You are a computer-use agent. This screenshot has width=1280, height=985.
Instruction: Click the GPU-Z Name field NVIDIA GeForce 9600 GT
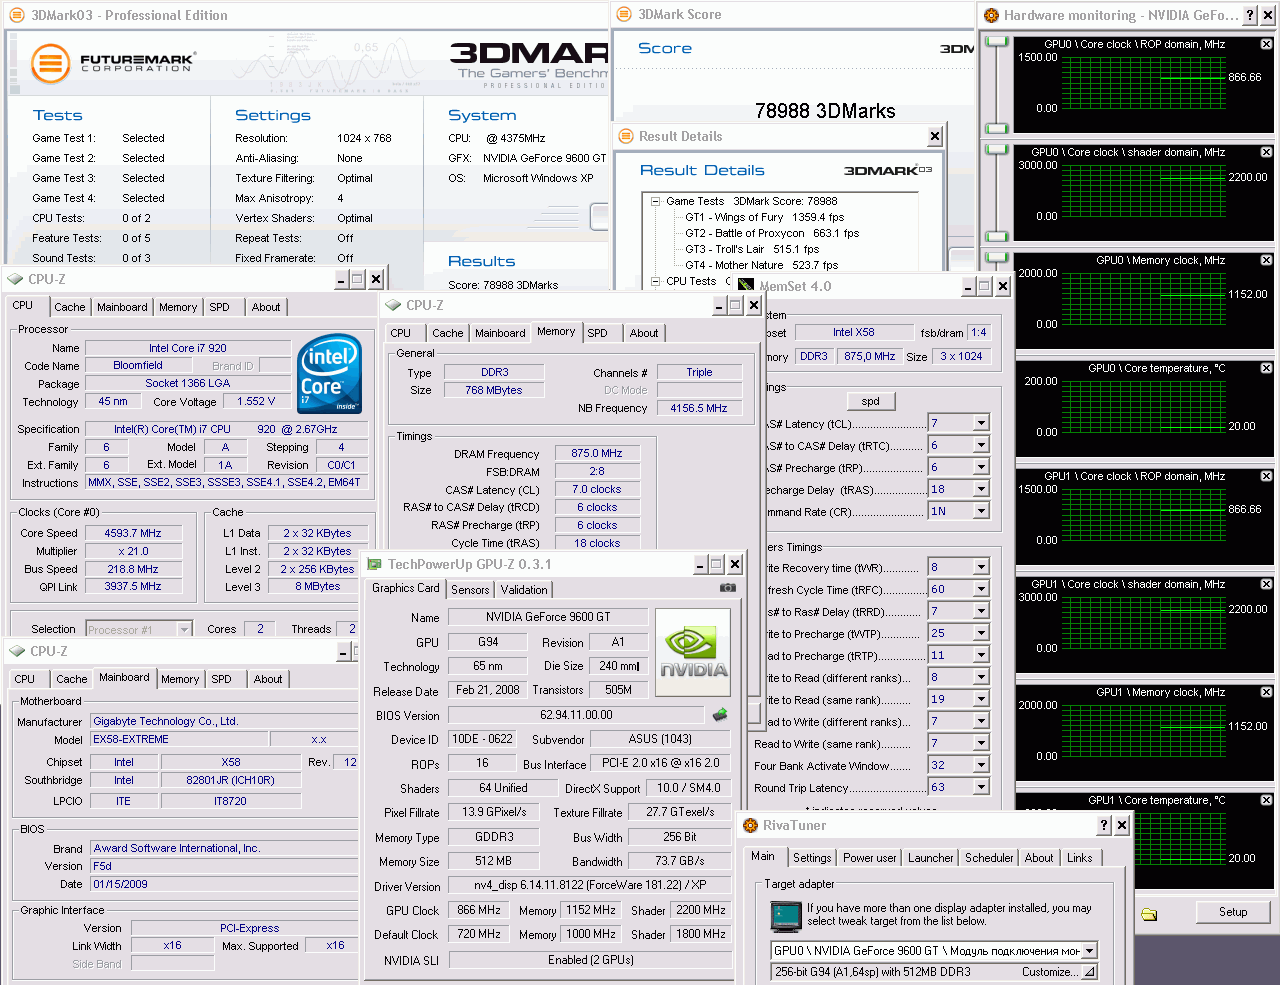click(548, 617)
